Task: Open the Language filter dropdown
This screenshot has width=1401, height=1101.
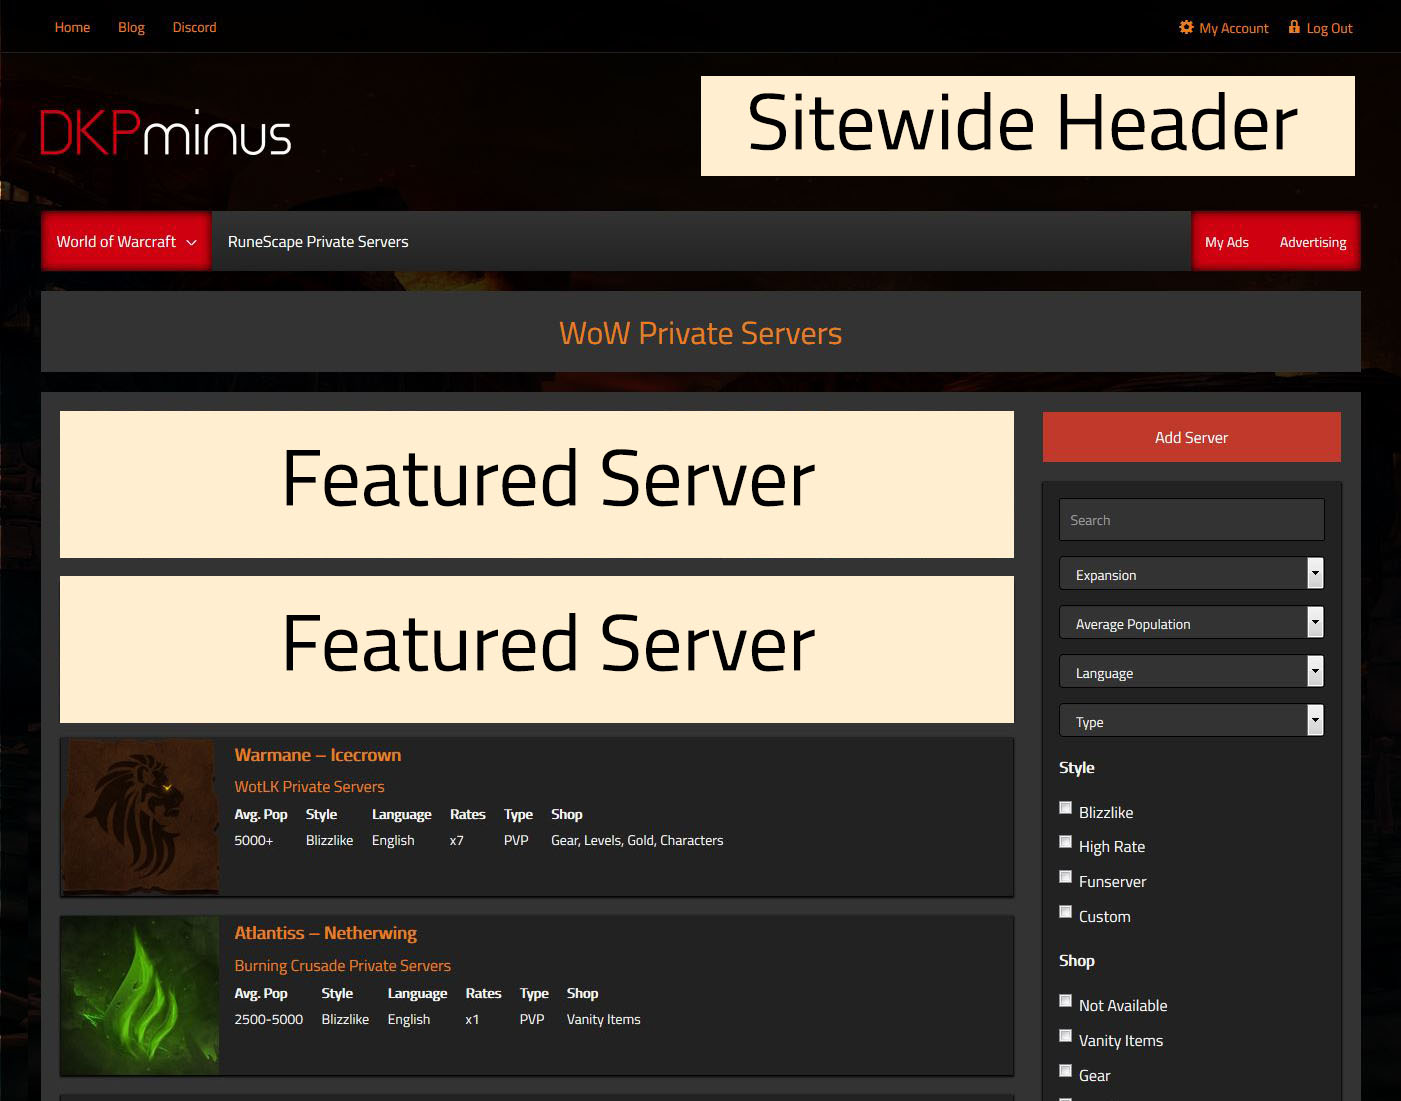Action: pos(1191,672)
